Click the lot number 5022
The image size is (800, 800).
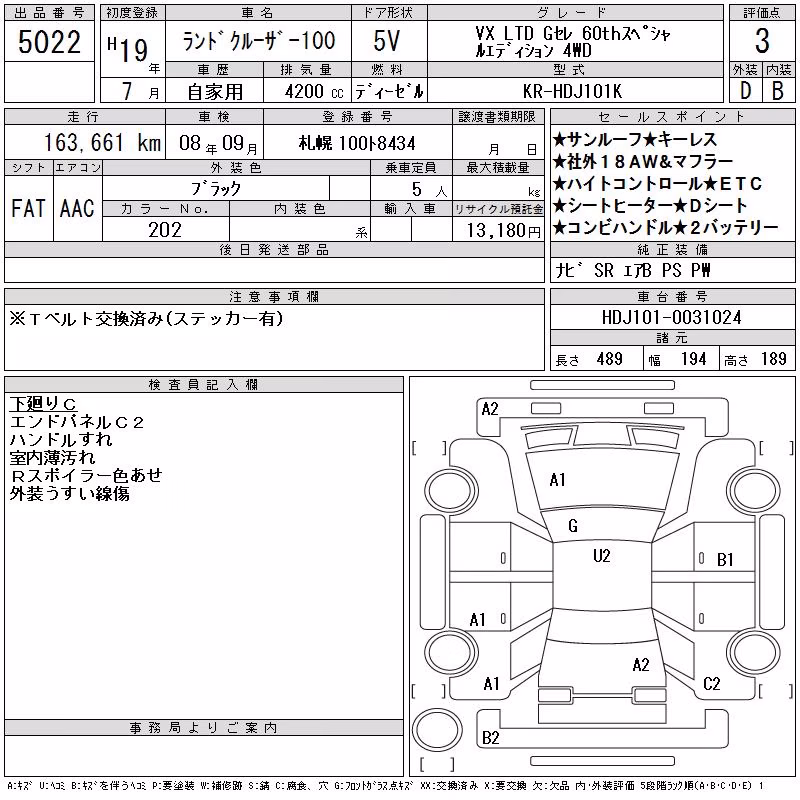49,42
